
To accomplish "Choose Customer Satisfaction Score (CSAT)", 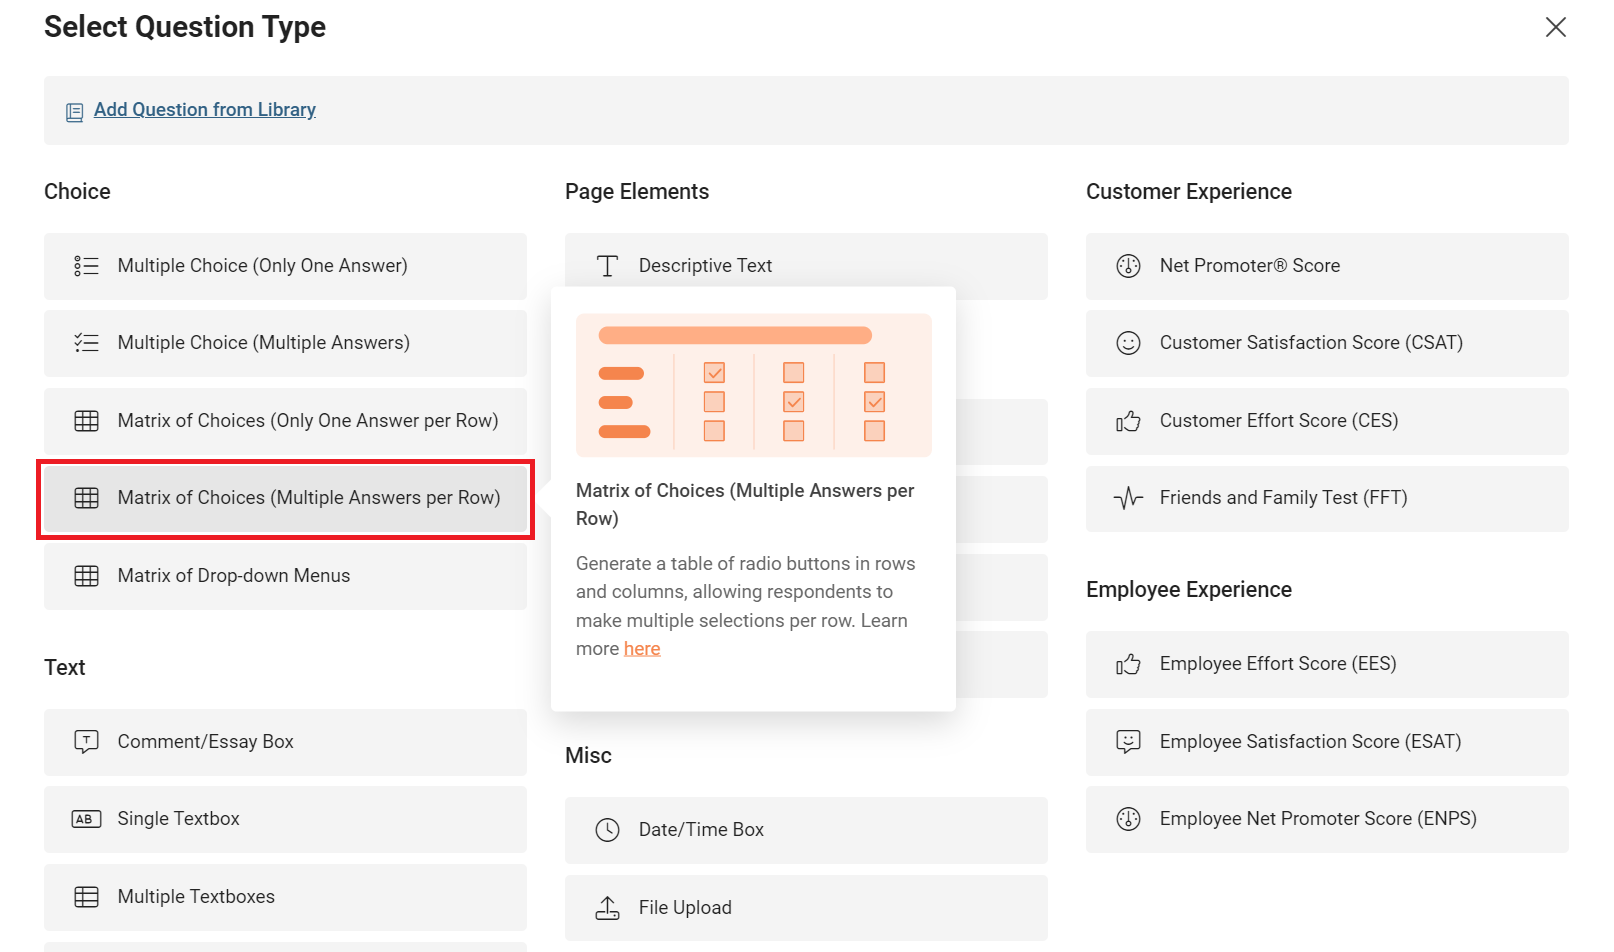I will click(1327, 343).
